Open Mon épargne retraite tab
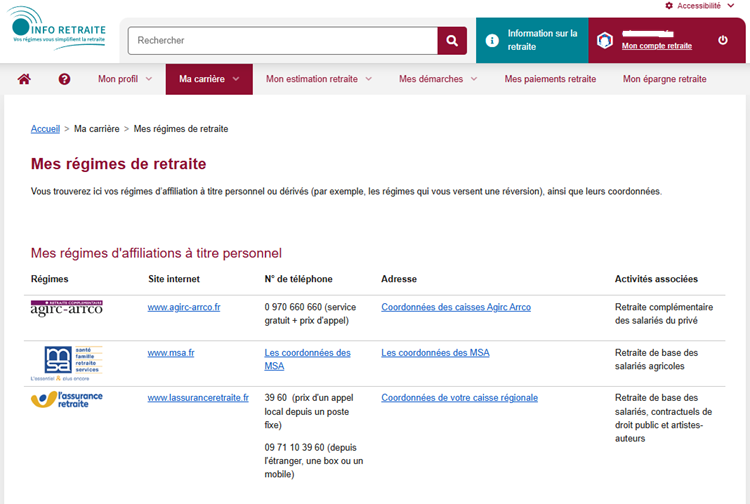Viewport: 750px width, 504px height. pyautogui.click(x=664, y=79)
